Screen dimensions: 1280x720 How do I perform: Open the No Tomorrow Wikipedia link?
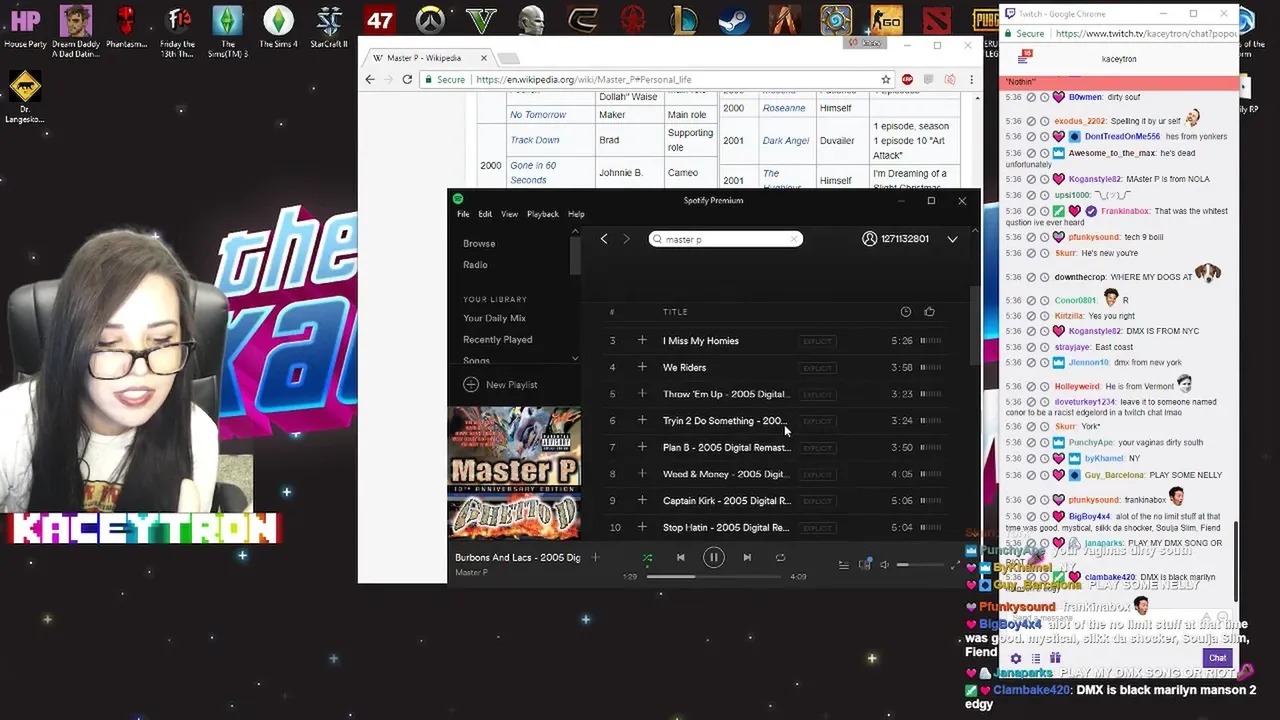pos(538,115)
